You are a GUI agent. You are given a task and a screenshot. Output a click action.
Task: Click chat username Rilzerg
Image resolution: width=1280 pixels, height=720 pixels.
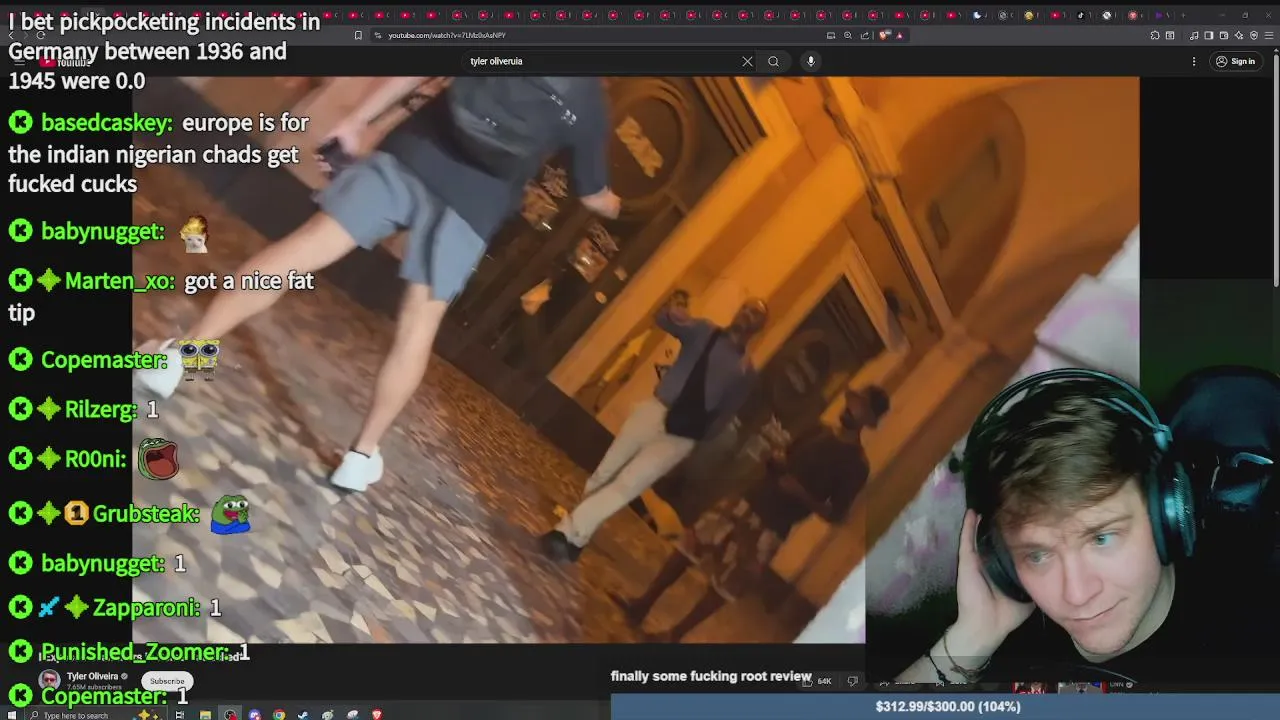(x=101, y=410)
